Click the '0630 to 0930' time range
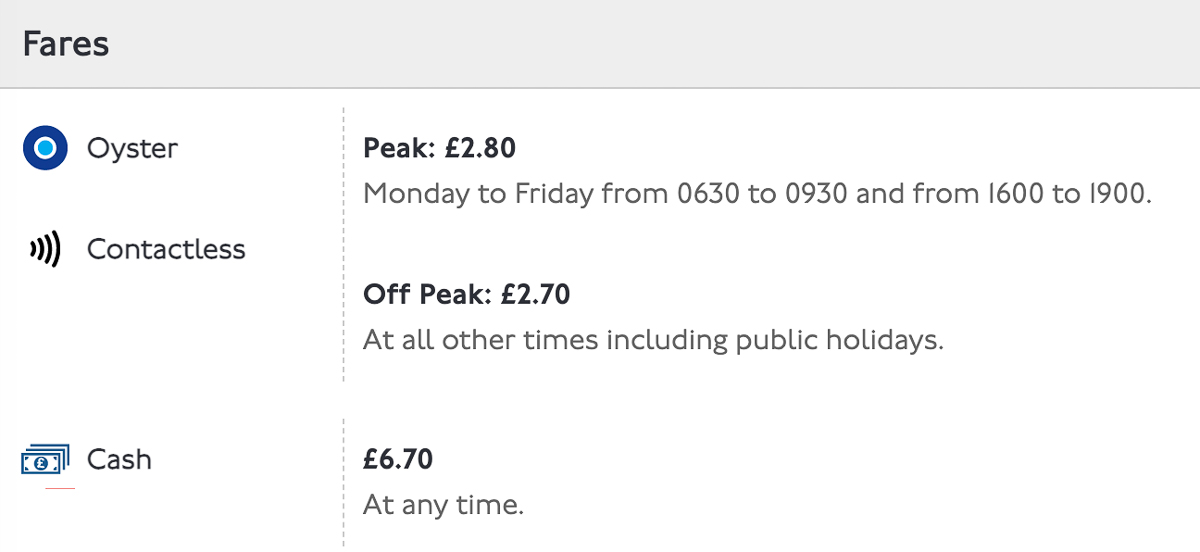The height and width of the screenshot is (552, 1200). click(x=763, y=193)
